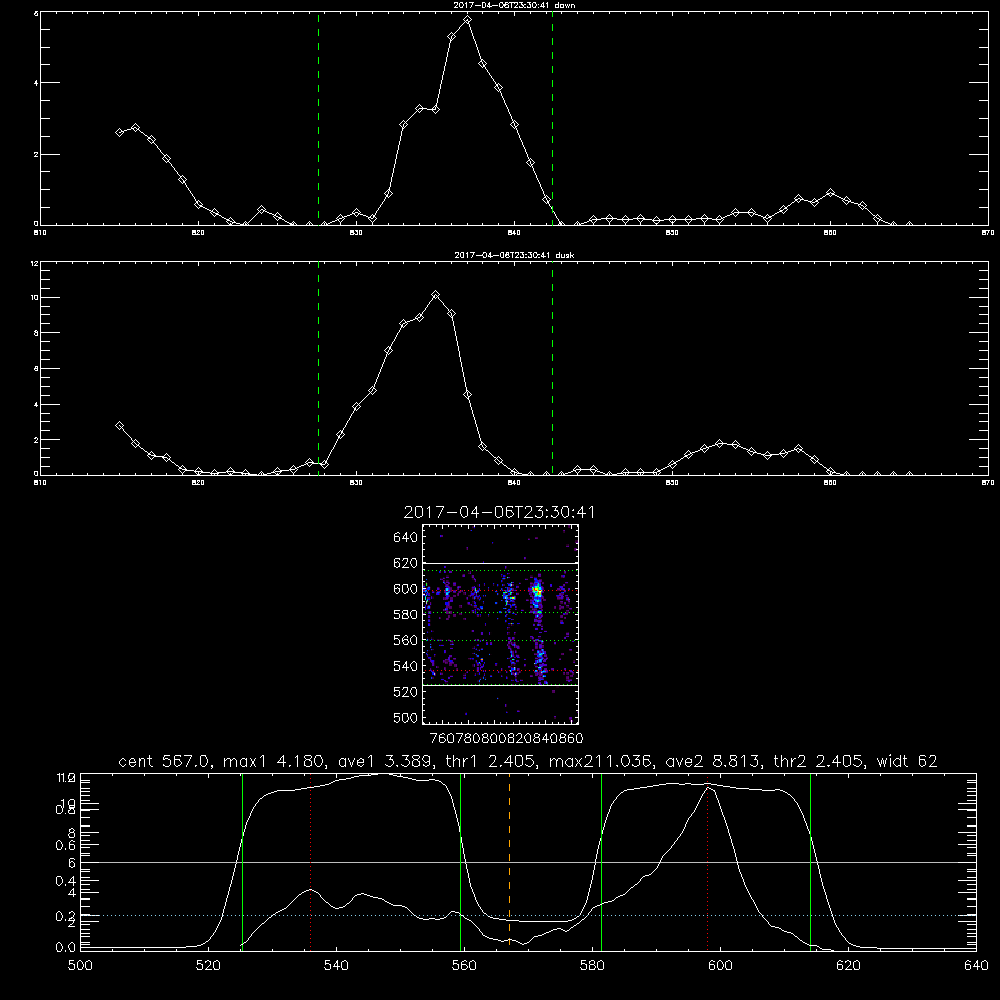Click the '520' y-axis label beside the heatmap
Screen dimensions: 1000x1000
406,692
